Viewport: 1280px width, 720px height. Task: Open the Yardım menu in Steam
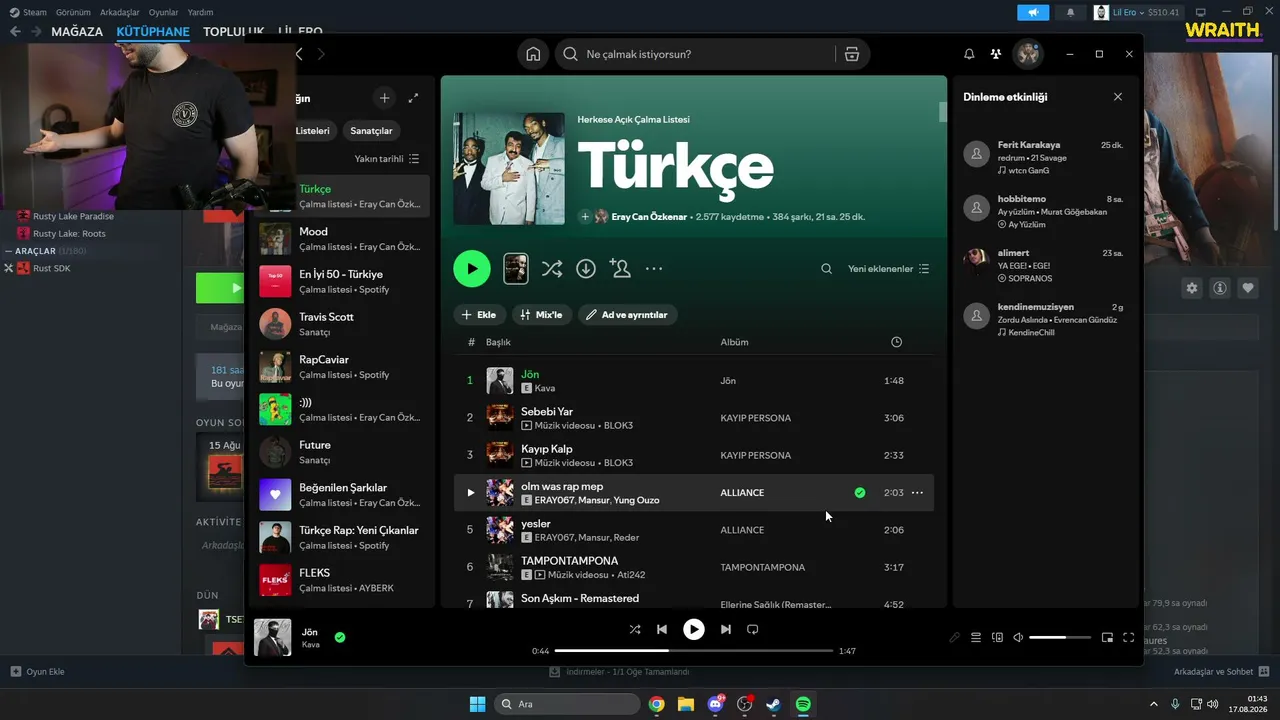pos(201,12)
